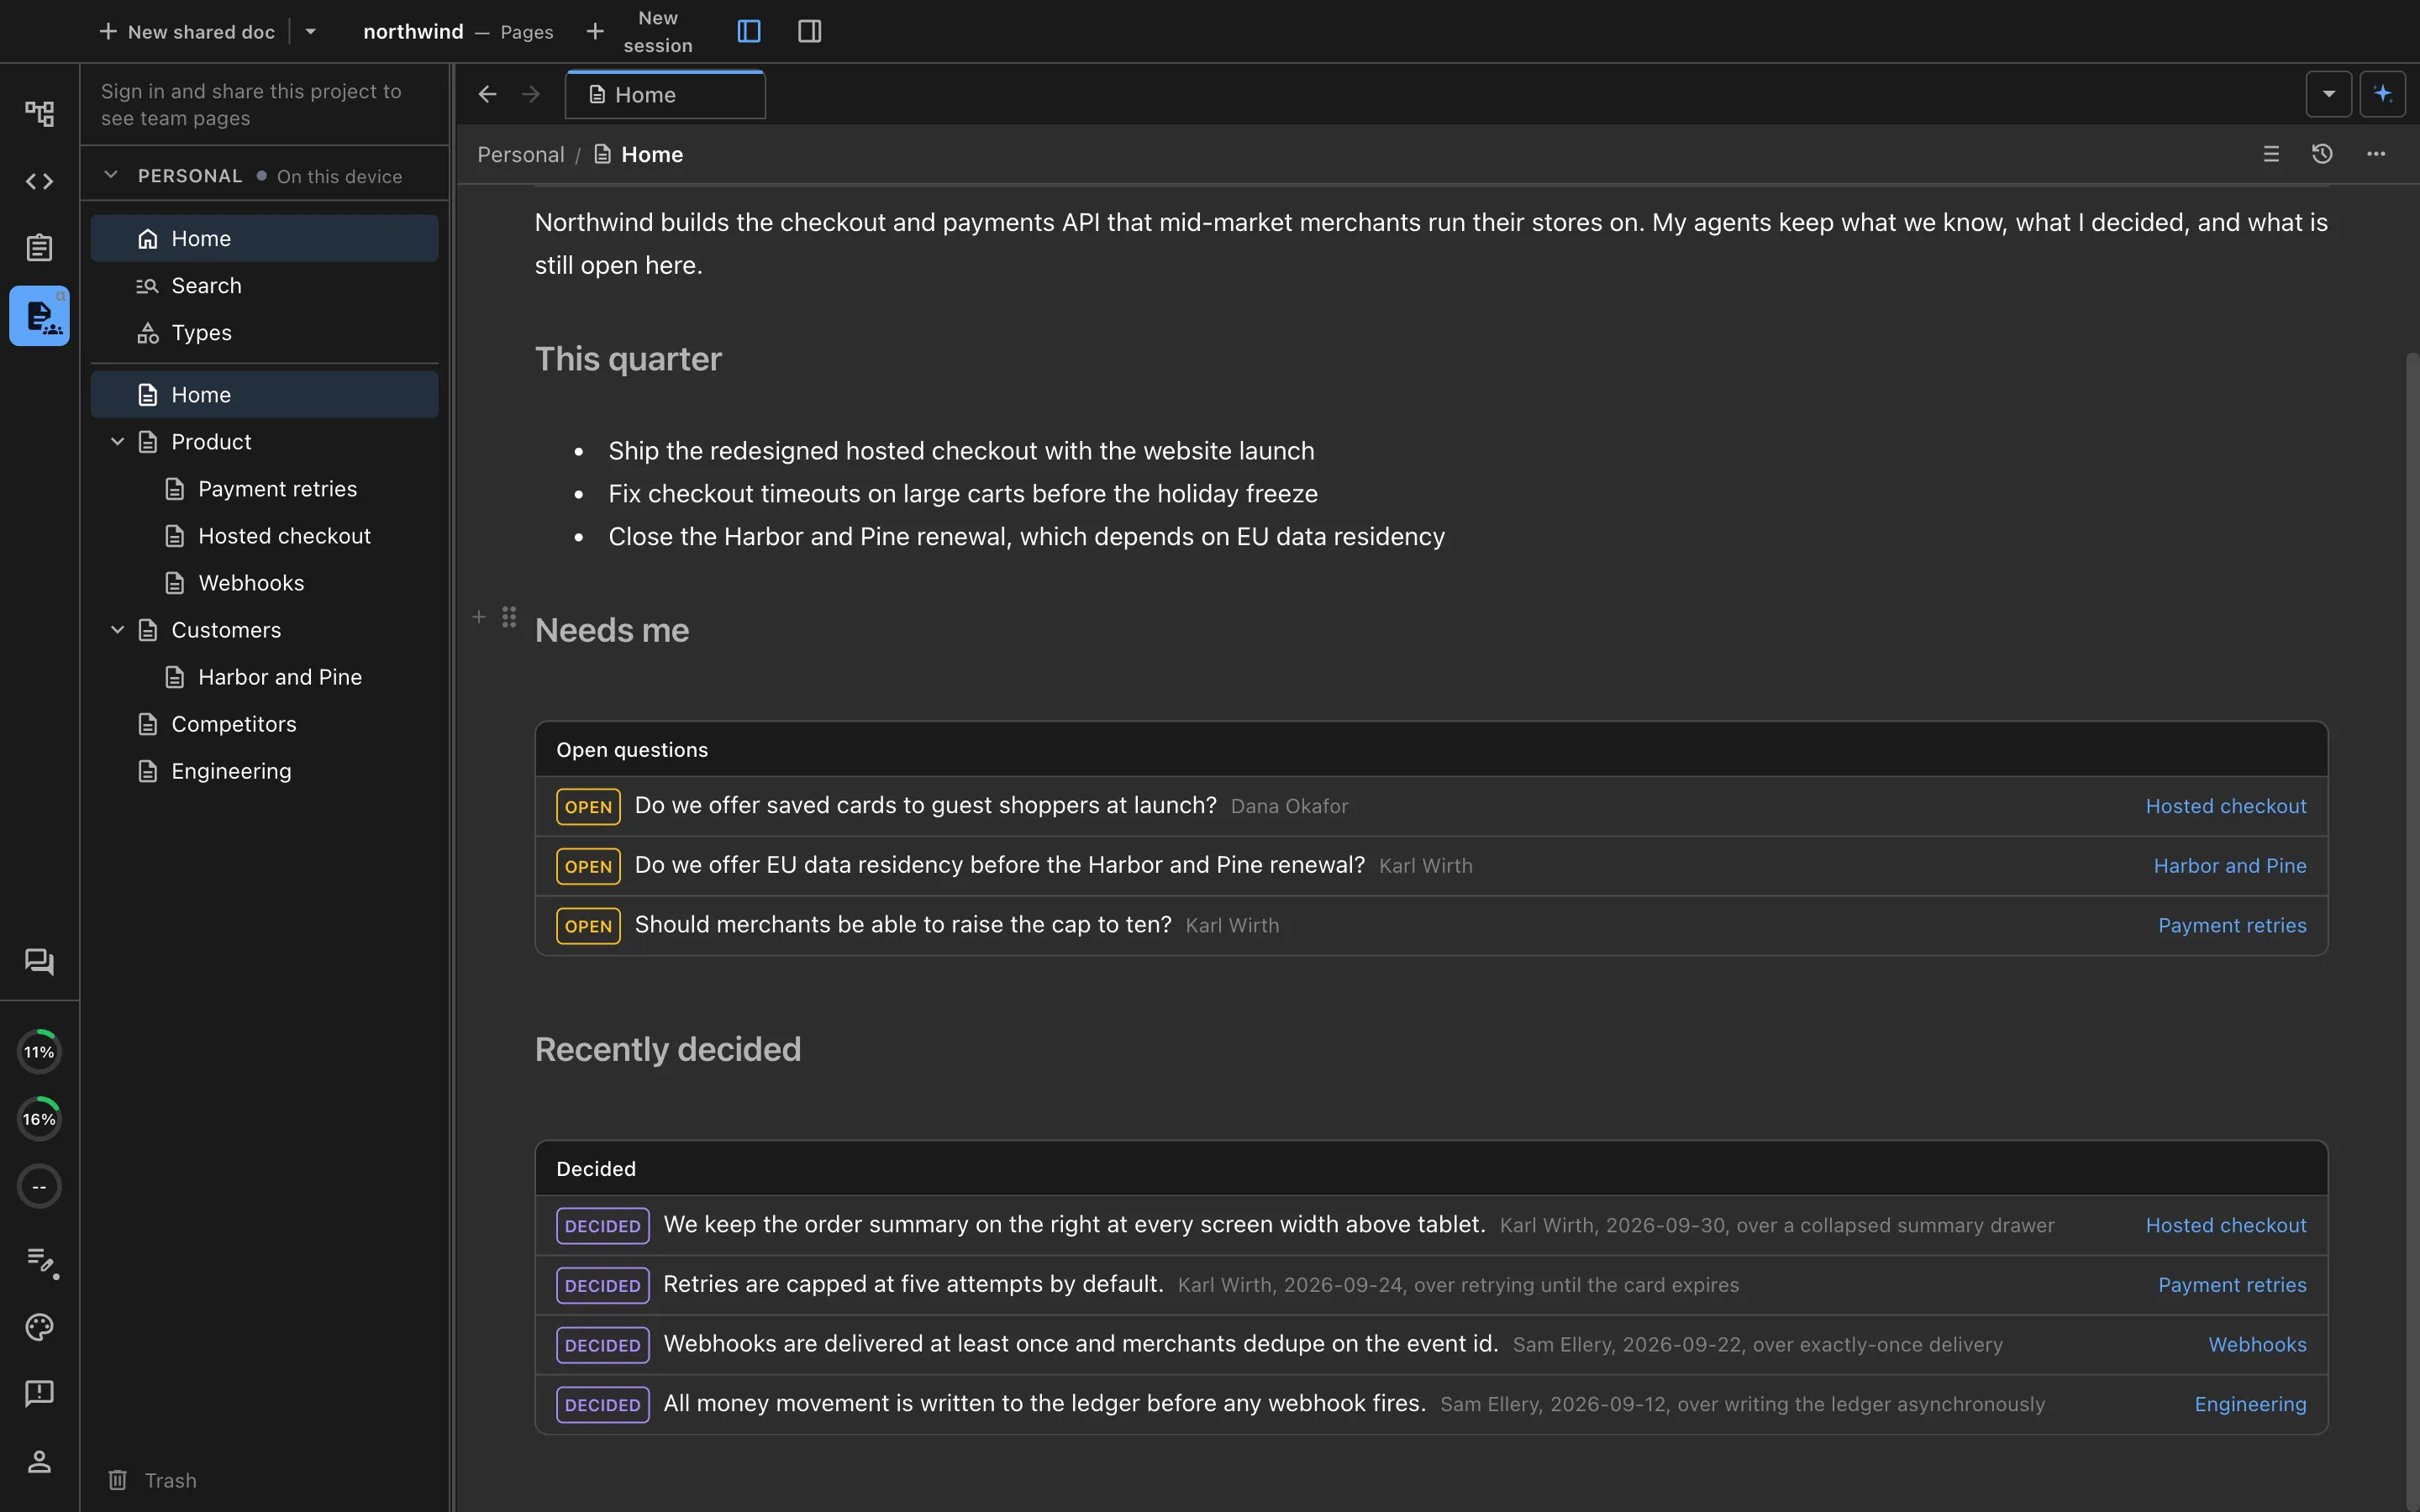This screenshot has width=2420, height=1512.
Task: Open the Harbor and Pine page in tree
Action: 264,677
